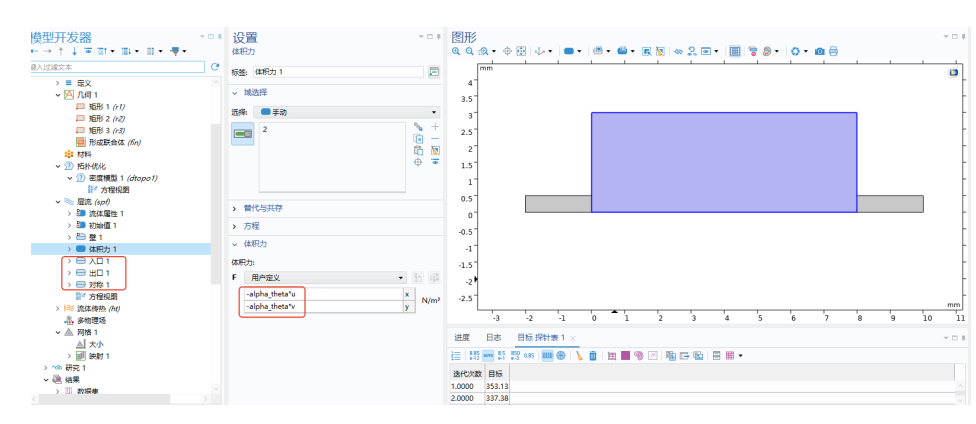Click the hide-for-physics eye icon in model builder
Screen dimensions: 976x424
pos(88,51)
